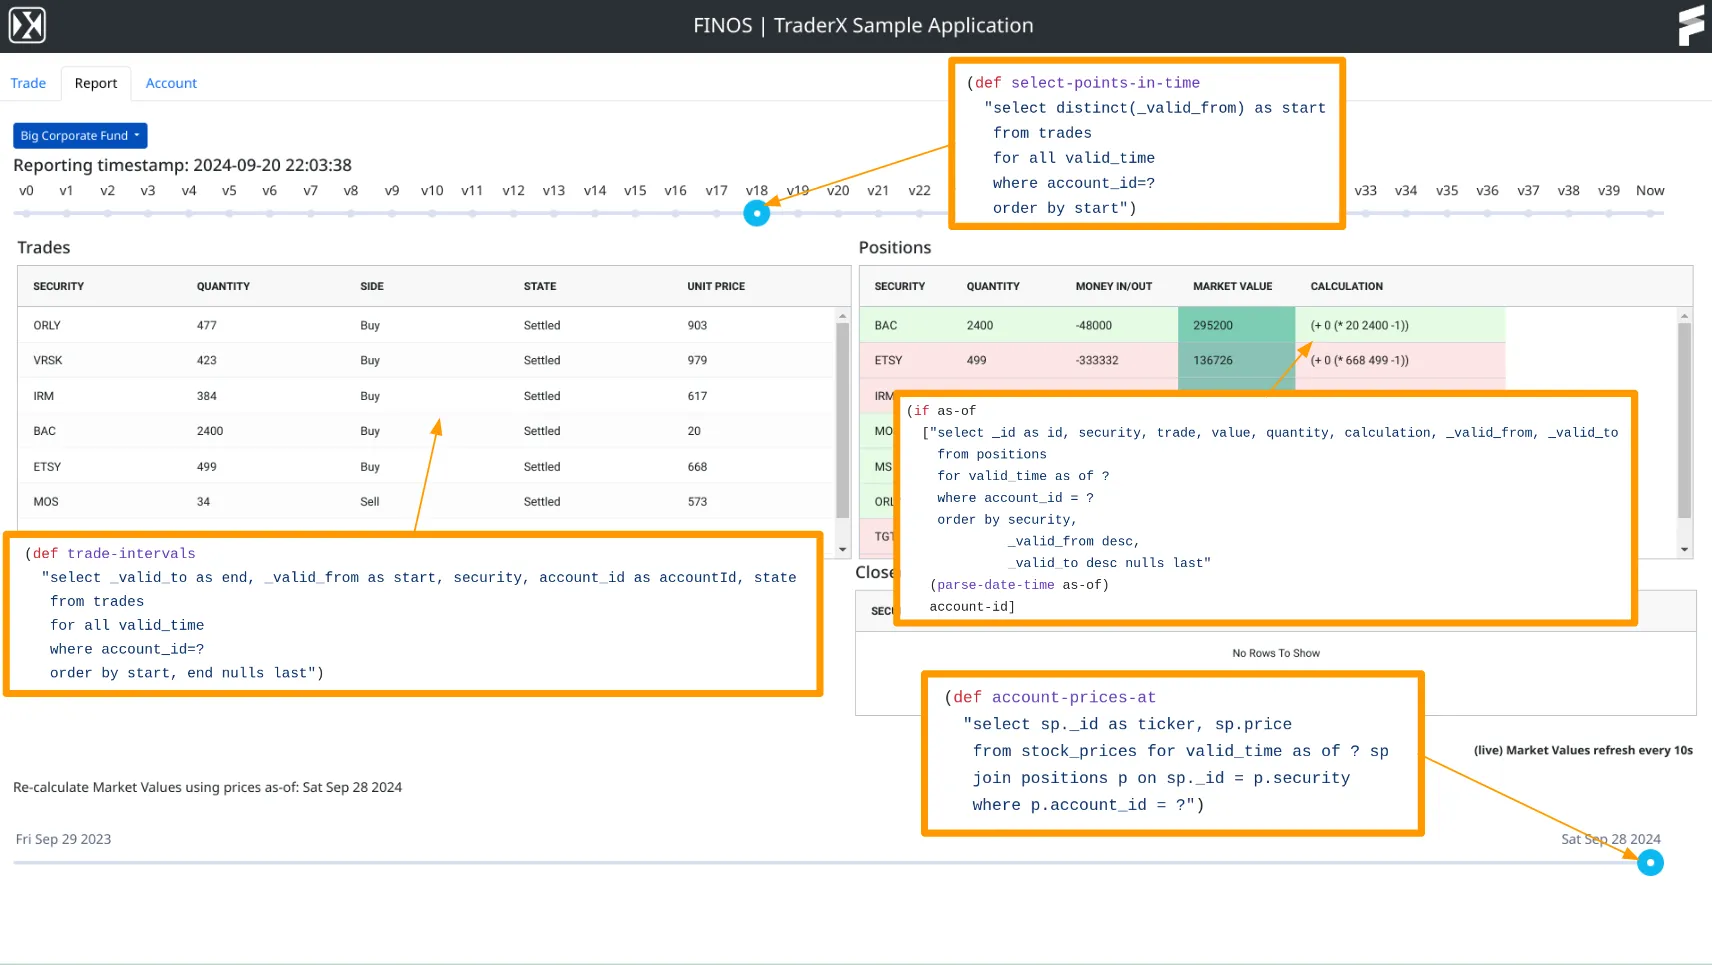The height and width of the screenshot is (965, 1712).
Task: Open the Big Corporate Fund account selector
Action: point(80,135)
